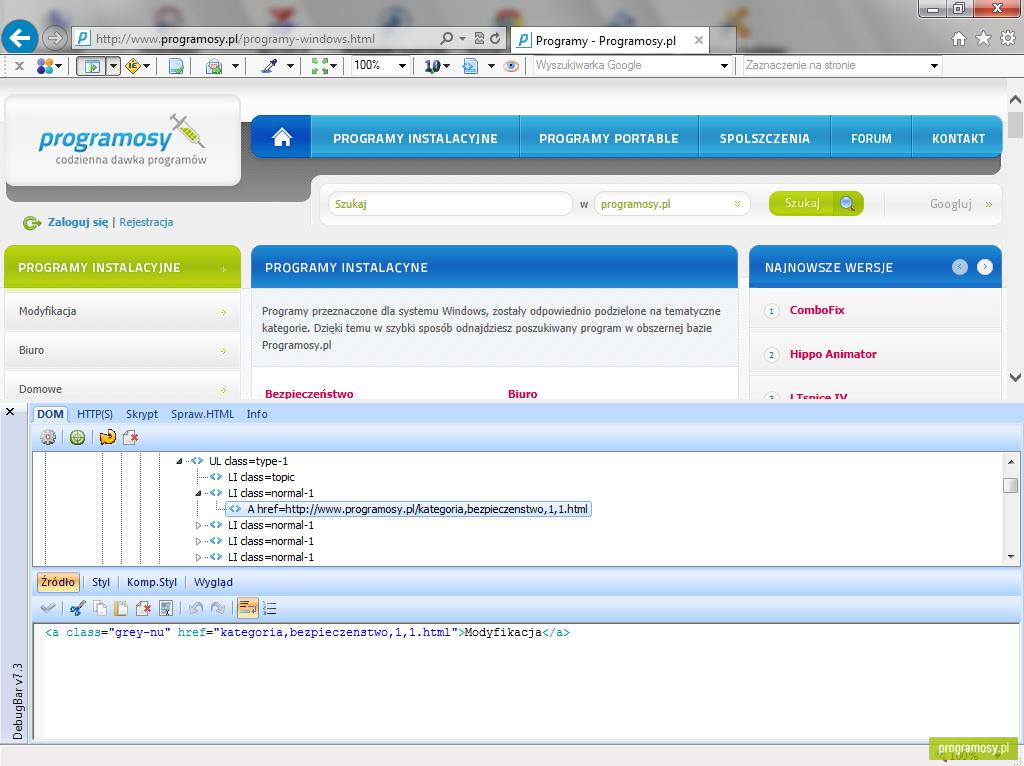Open the browser home page icon
Image resolution: width=1024 pixels, height=766 pixels.
point(959,39)
